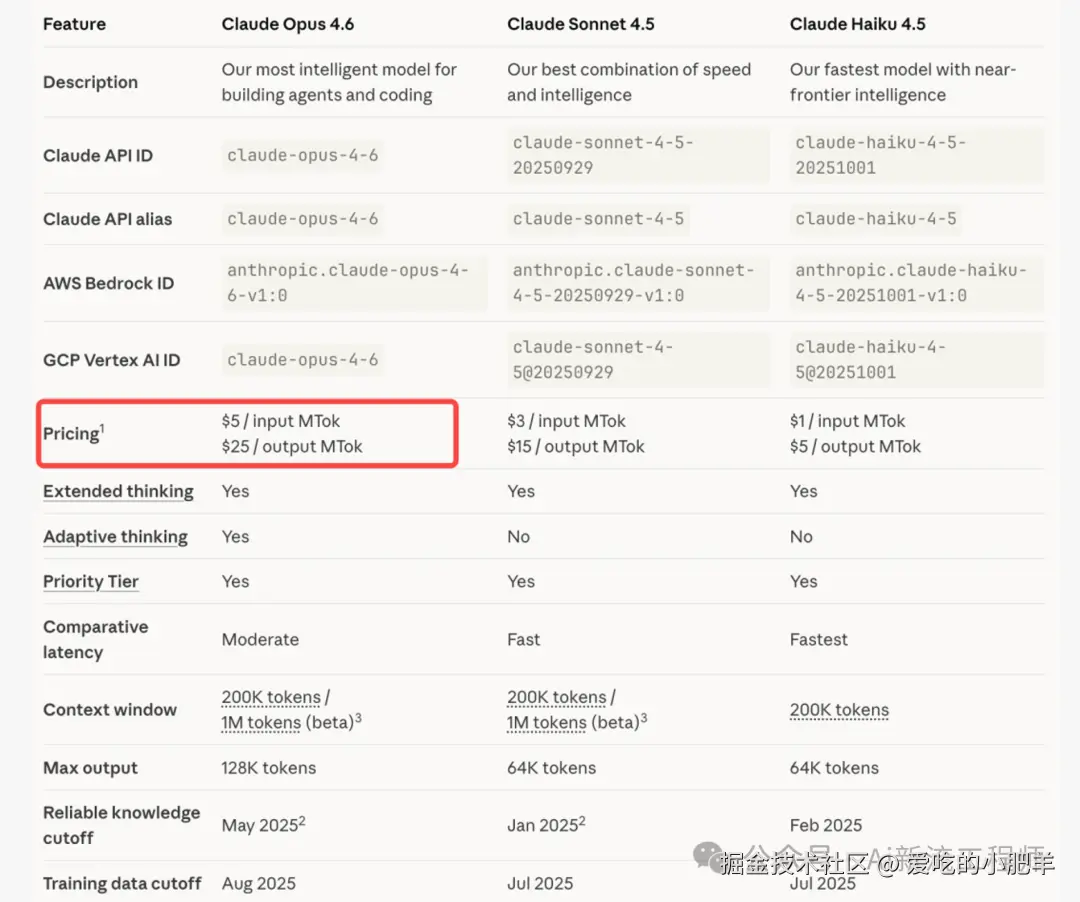
Task: Click the Sonnet 1M tokens beta link
Action: point(547,722)
